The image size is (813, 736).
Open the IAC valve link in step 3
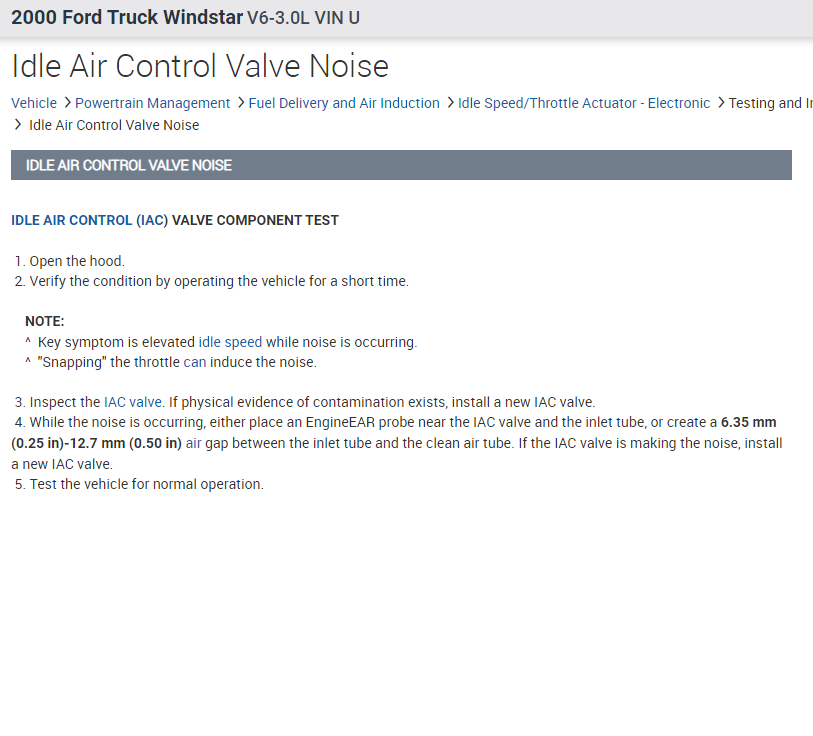click(133, 402)
